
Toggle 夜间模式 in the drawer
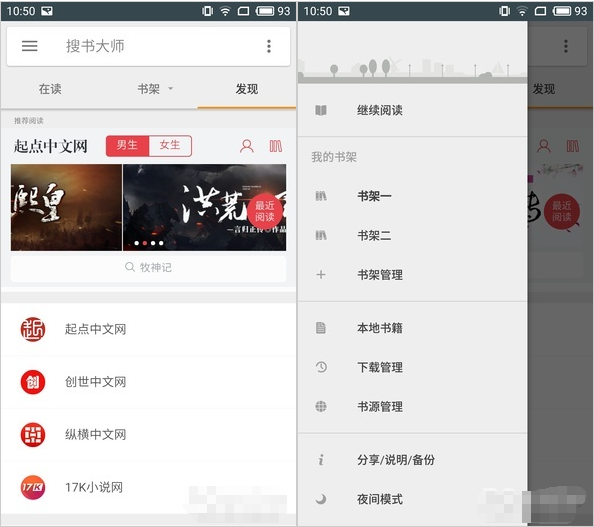413,499
